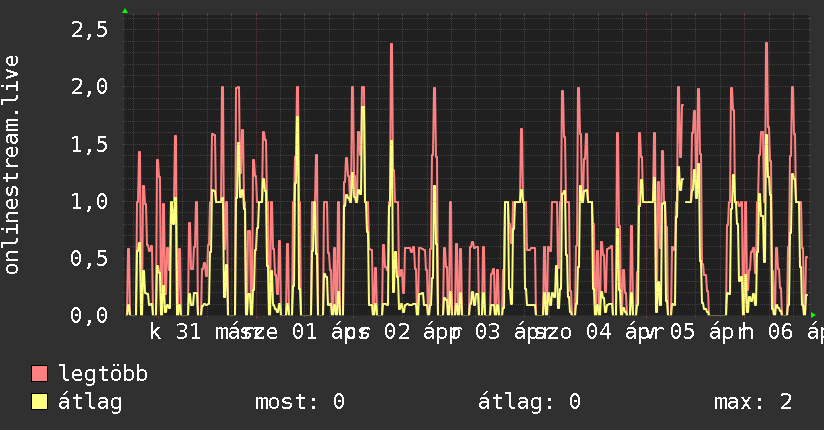The image size is (824, 430).
Task: Click the y-axis label '0,0'
Action: [90, 315]
